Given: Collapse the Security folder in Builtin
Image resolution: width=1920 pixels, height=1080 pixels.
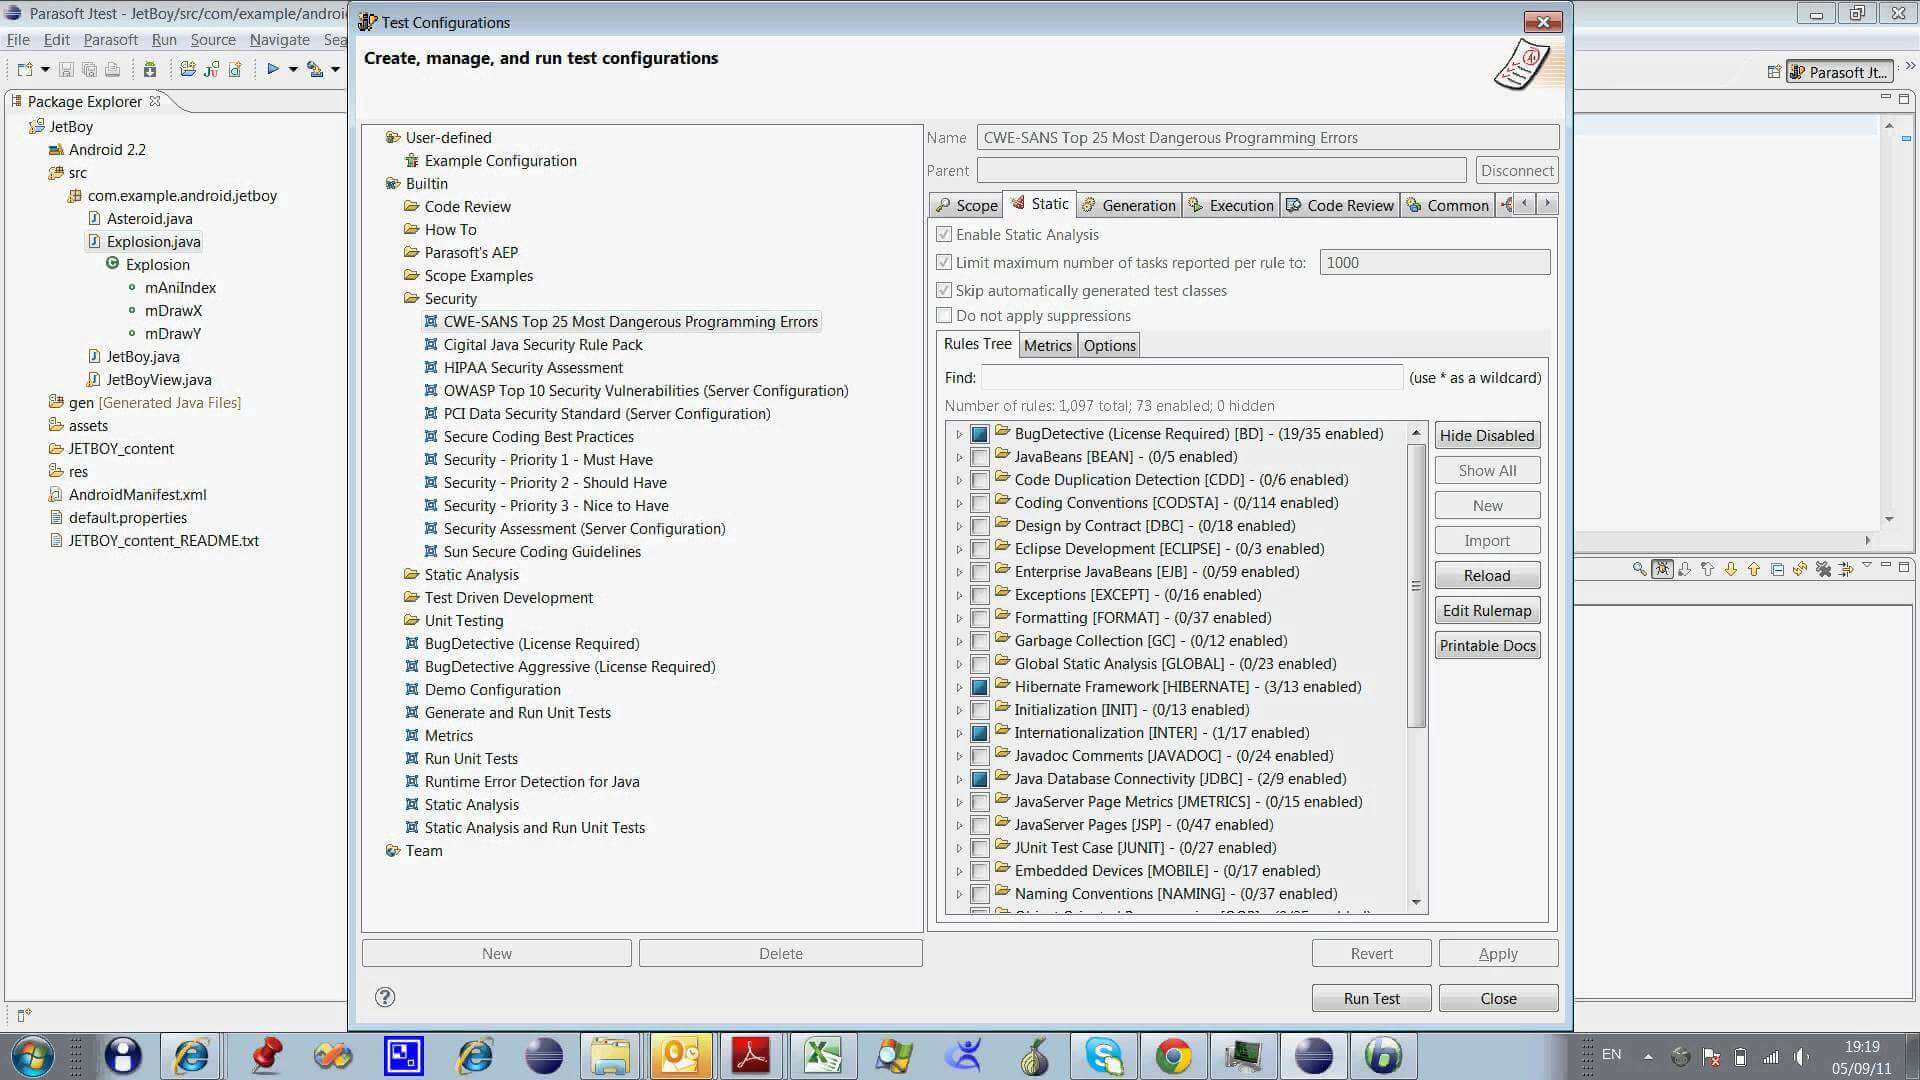Looking at the screenshot, I should [x=411, y=299].
